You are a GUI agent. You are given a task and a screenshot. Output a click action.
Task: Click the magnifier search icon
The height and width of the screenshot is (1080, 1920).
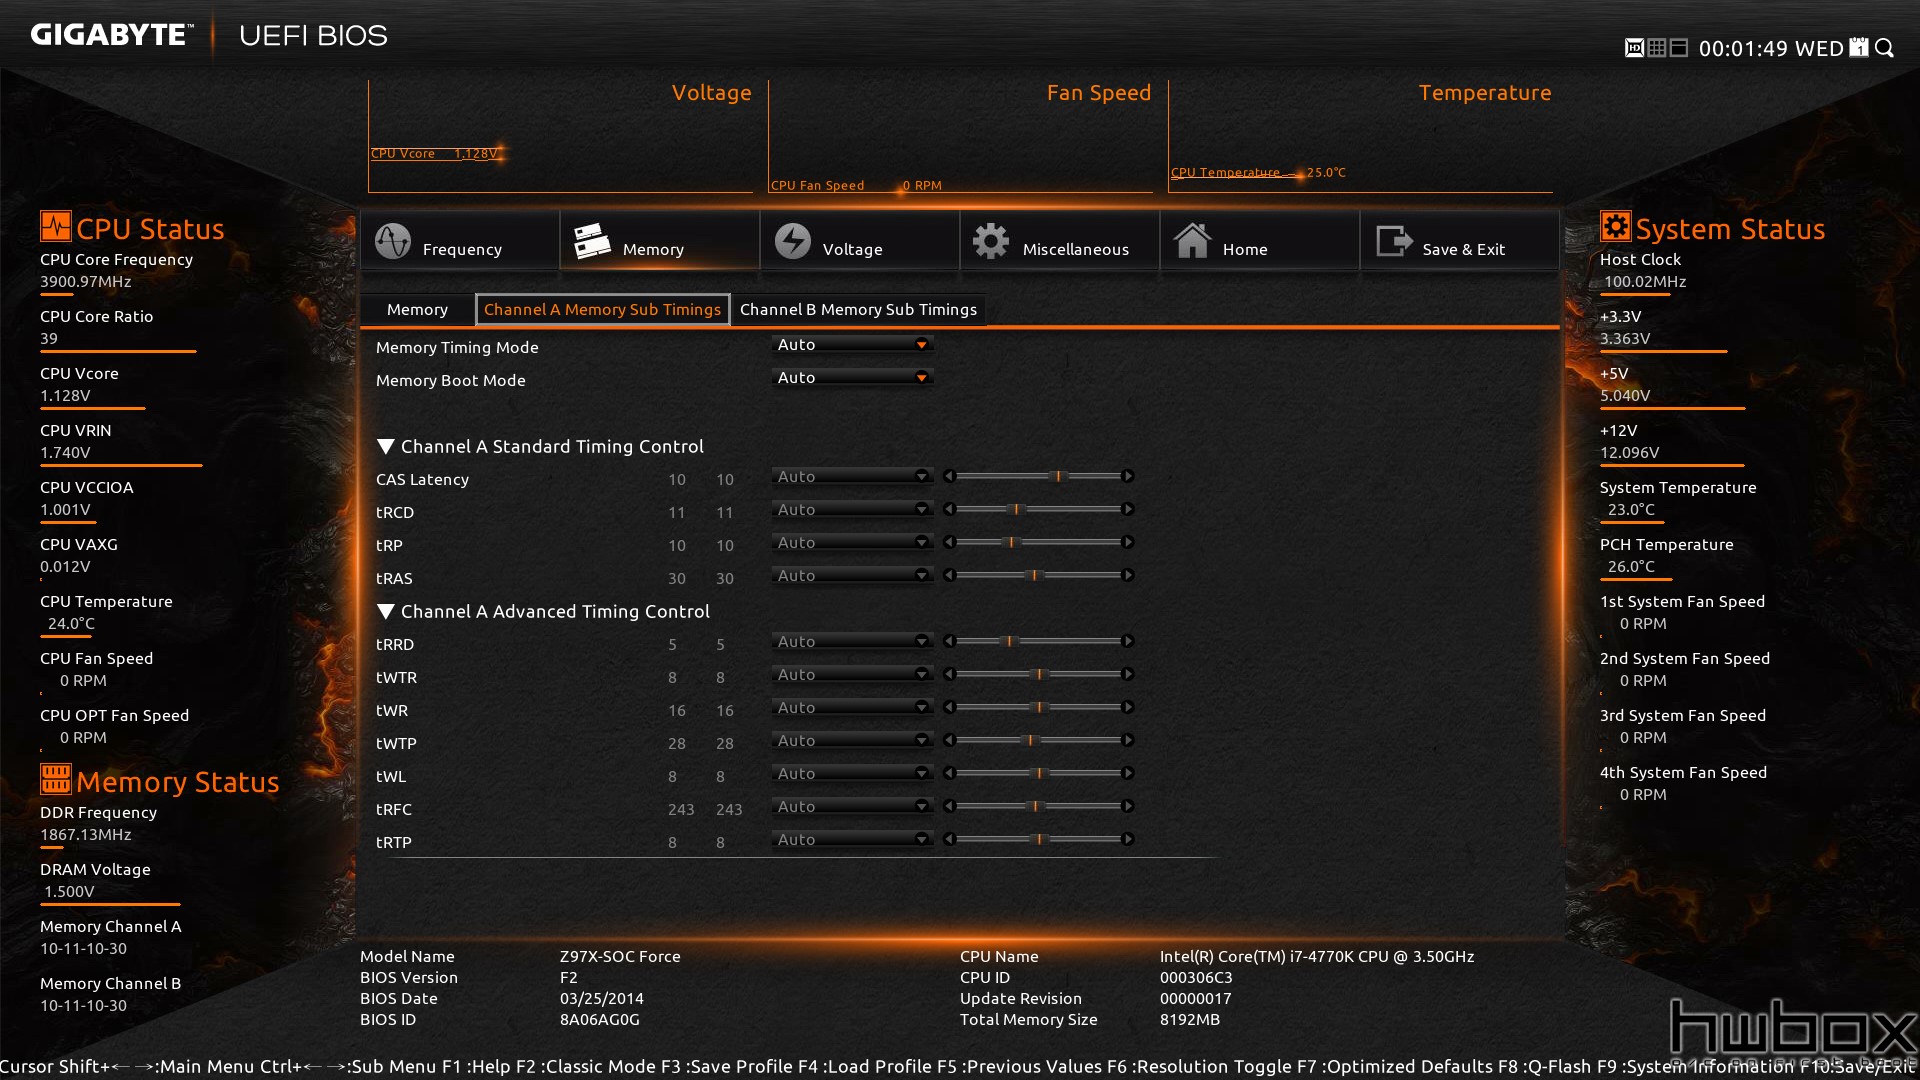pos(1884,48)
